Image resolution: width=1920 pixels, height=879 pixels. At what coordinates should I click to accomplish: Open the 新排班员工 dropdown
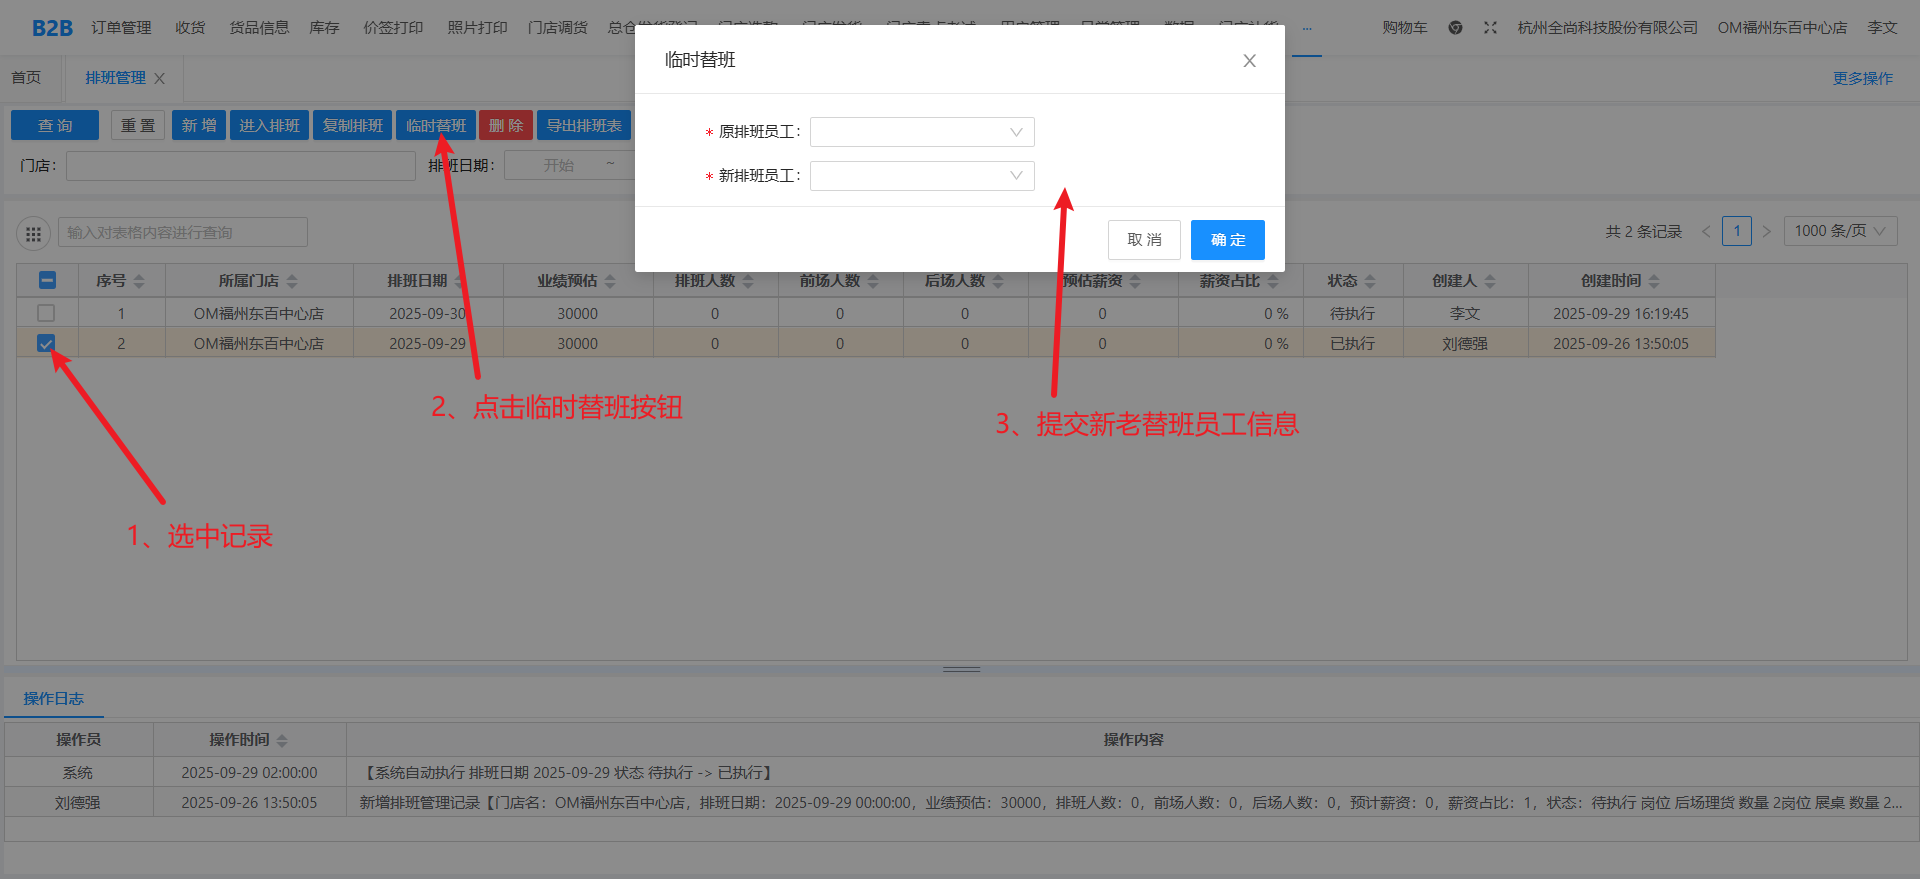pyautogui.click(x=921, y=176)
